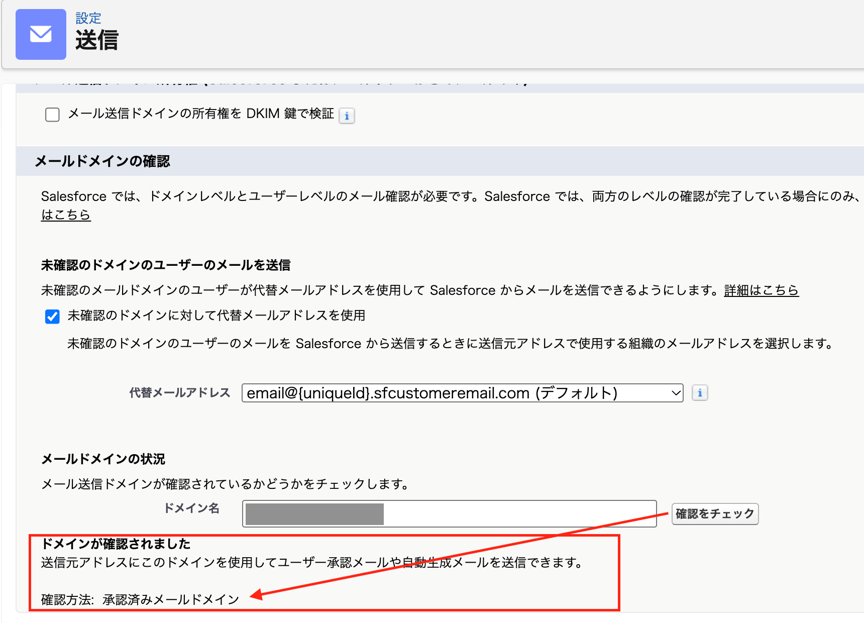The width and height of the screenshot is (864, 623).
Task: Open はこちら link under mail domain description
Action: 66,215
